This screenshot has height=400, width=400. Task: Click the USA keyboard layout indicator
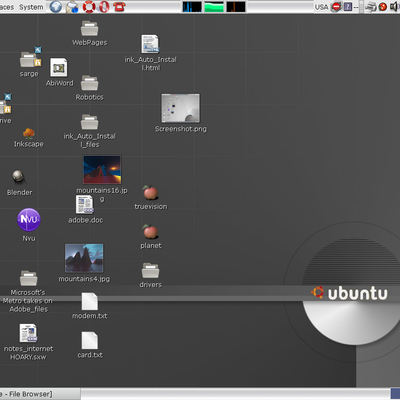coord(321,7)
